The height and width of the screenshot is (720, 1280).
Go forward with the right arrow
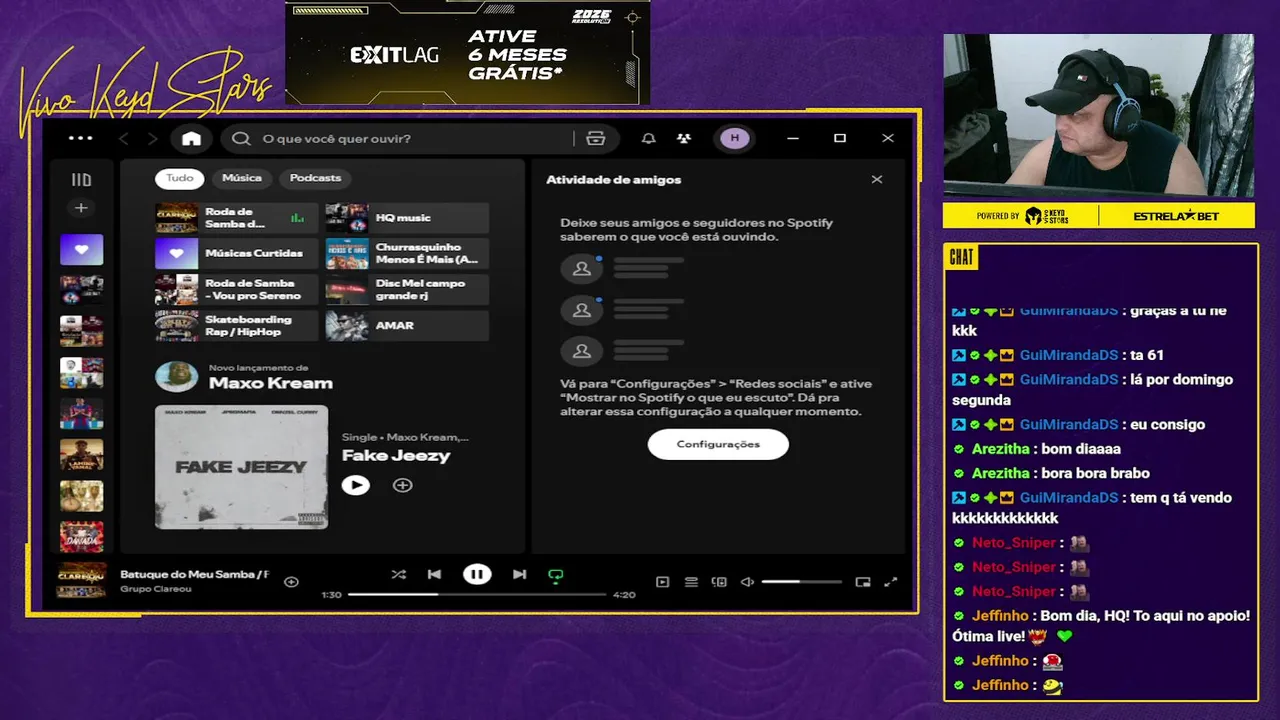(x=152, y=138)
